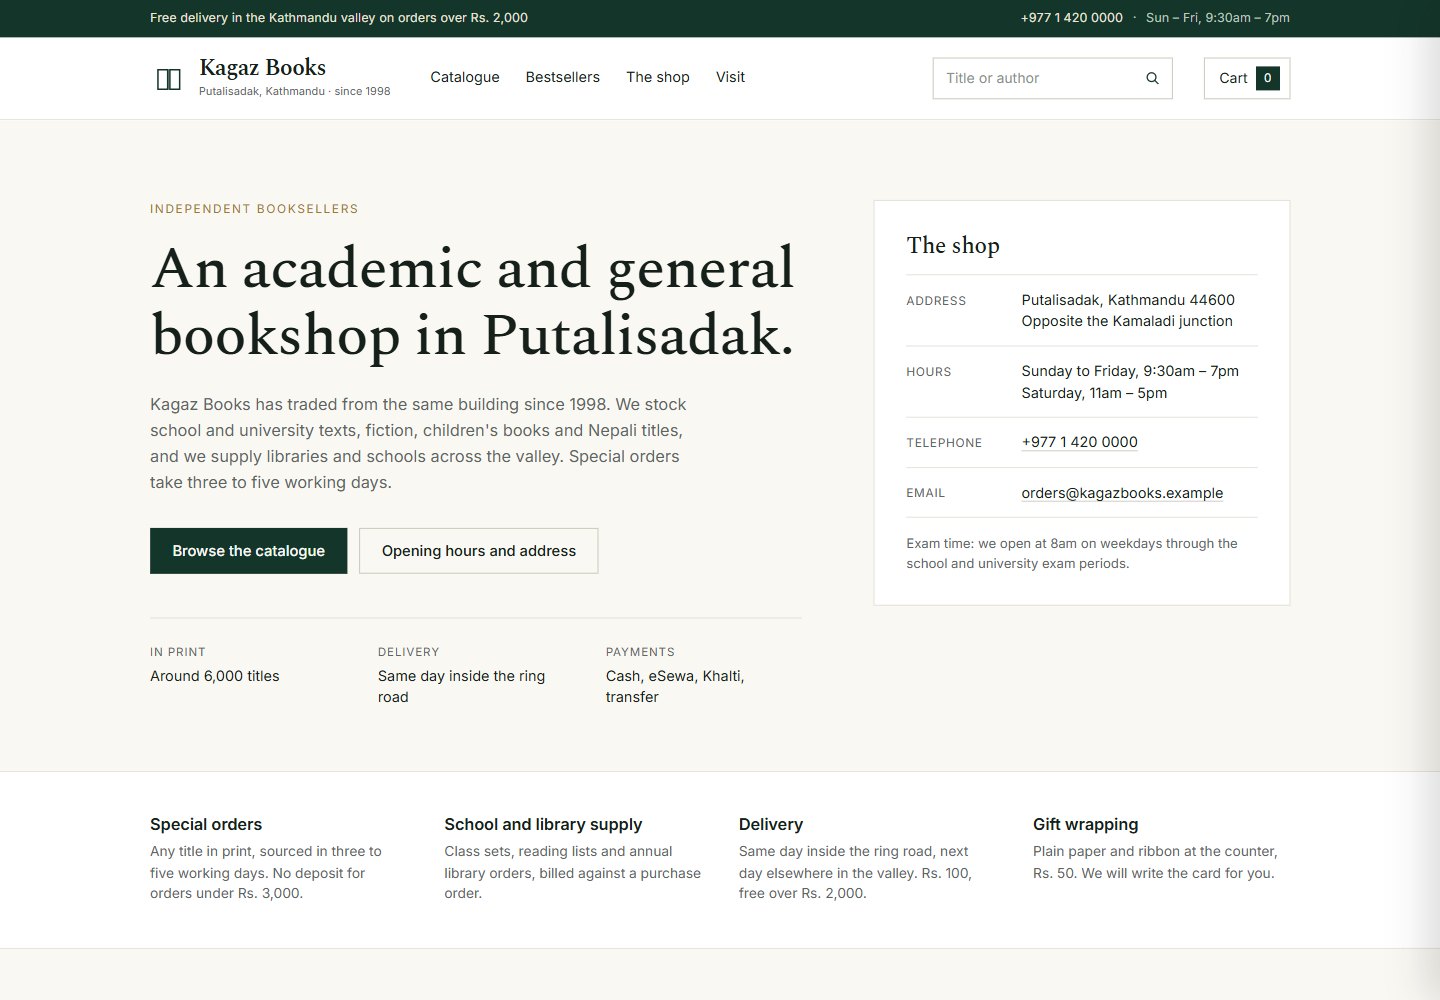1440x1000 pixels.
Task: Click 'Cash, eSewa, Khalti, transfer' payments text
Action: (x=675, y=687)
